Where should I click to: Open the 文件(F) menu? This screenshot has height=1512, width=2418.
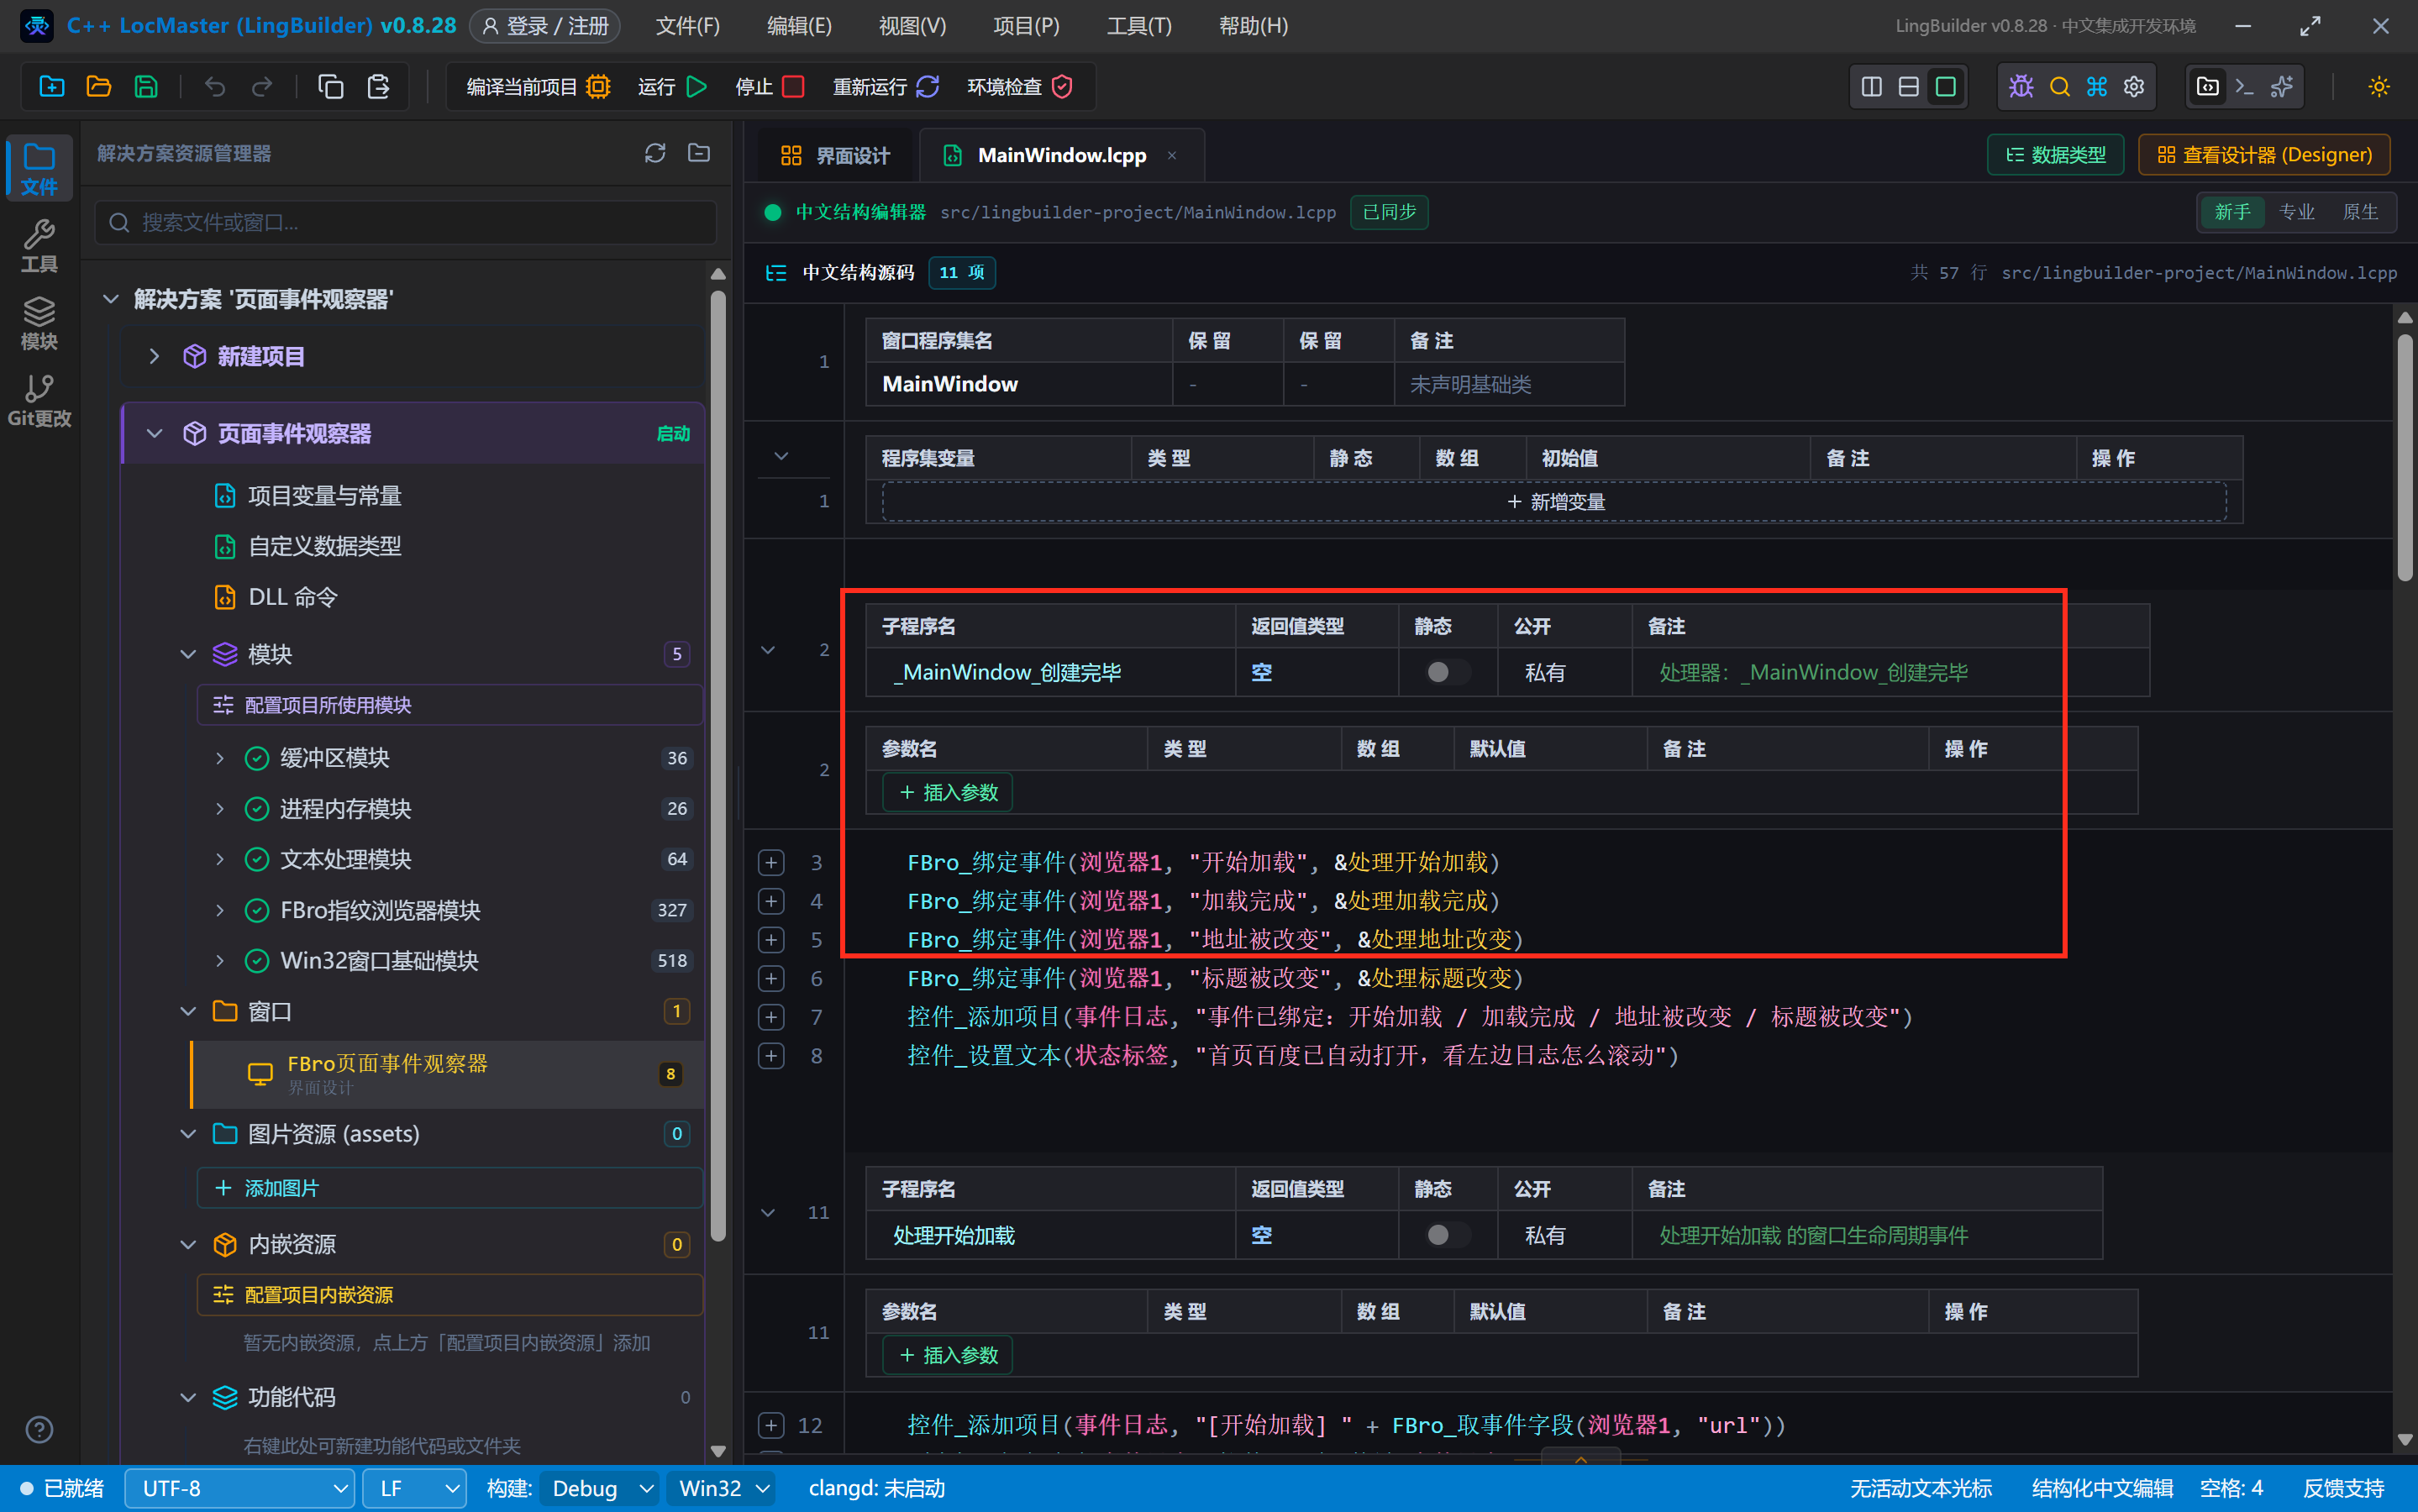(x=687, y=26)
